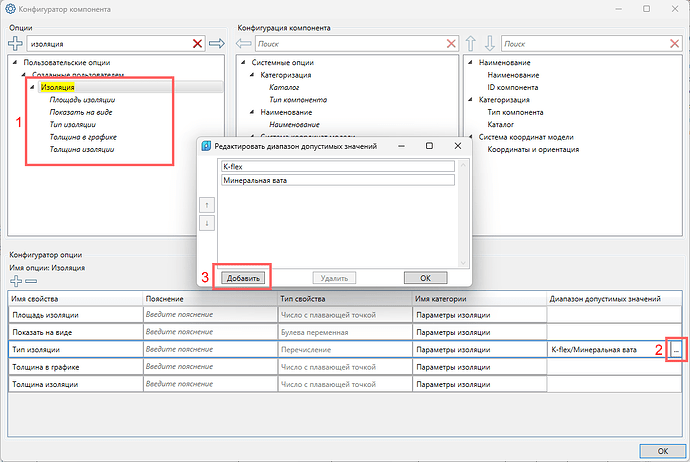Click Добавить button in range dialog
The image size is (690, 462).
pyautogui.click(x=243, y=278)
